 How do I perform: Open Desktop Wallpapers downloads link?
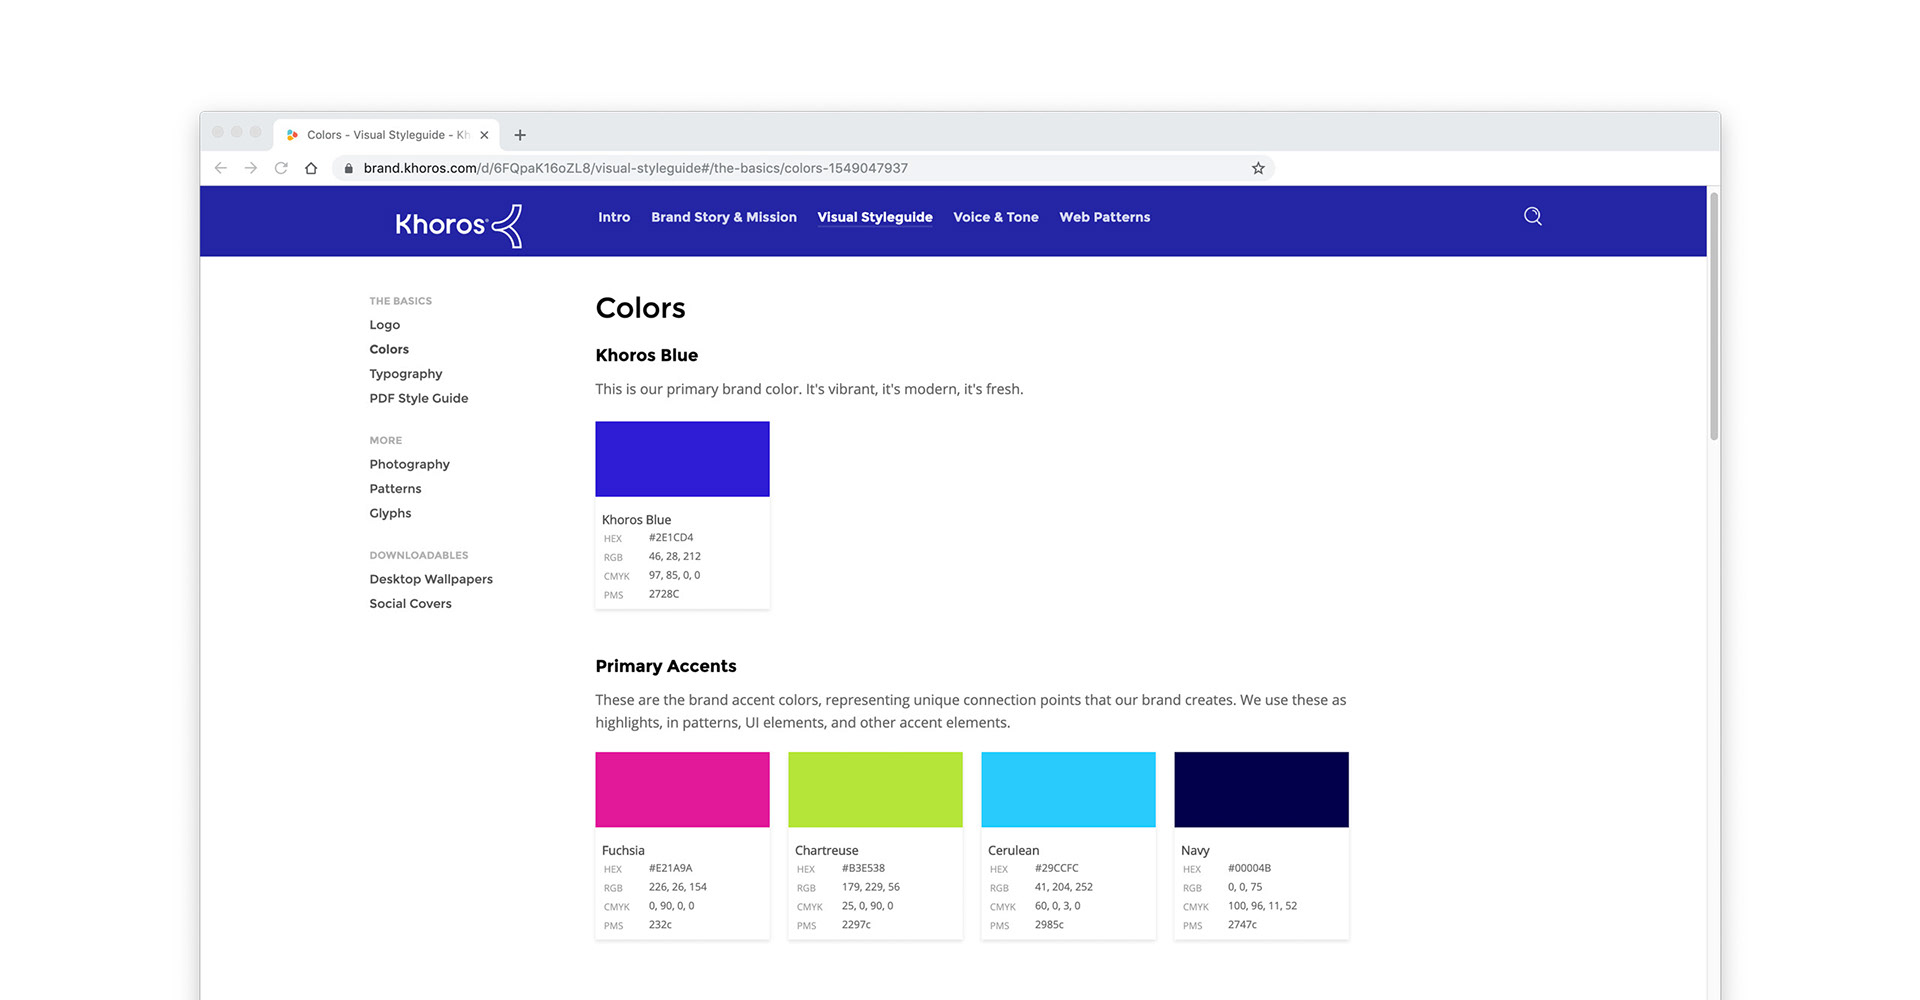[431, 579]
